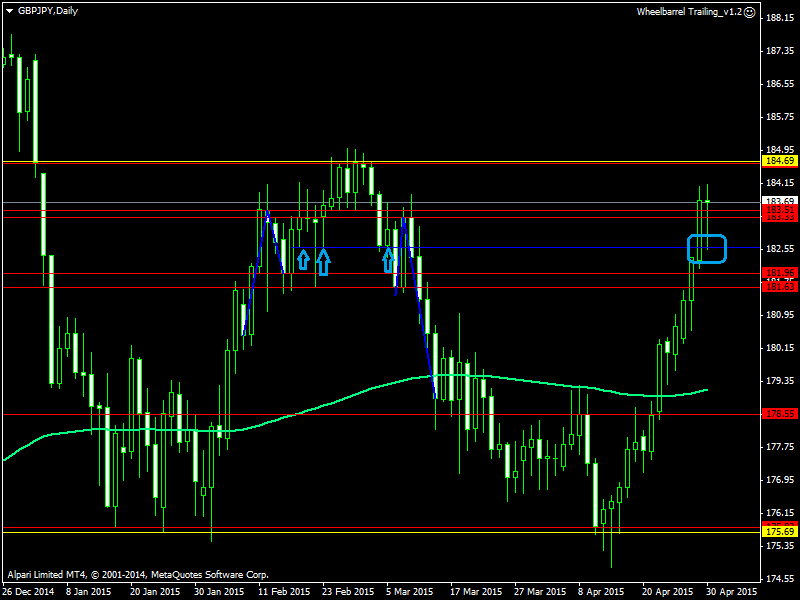This screenshot has width=800, height=600.
Task: Click the 20 Jan 2015 date label
Action: pos(155,592)
